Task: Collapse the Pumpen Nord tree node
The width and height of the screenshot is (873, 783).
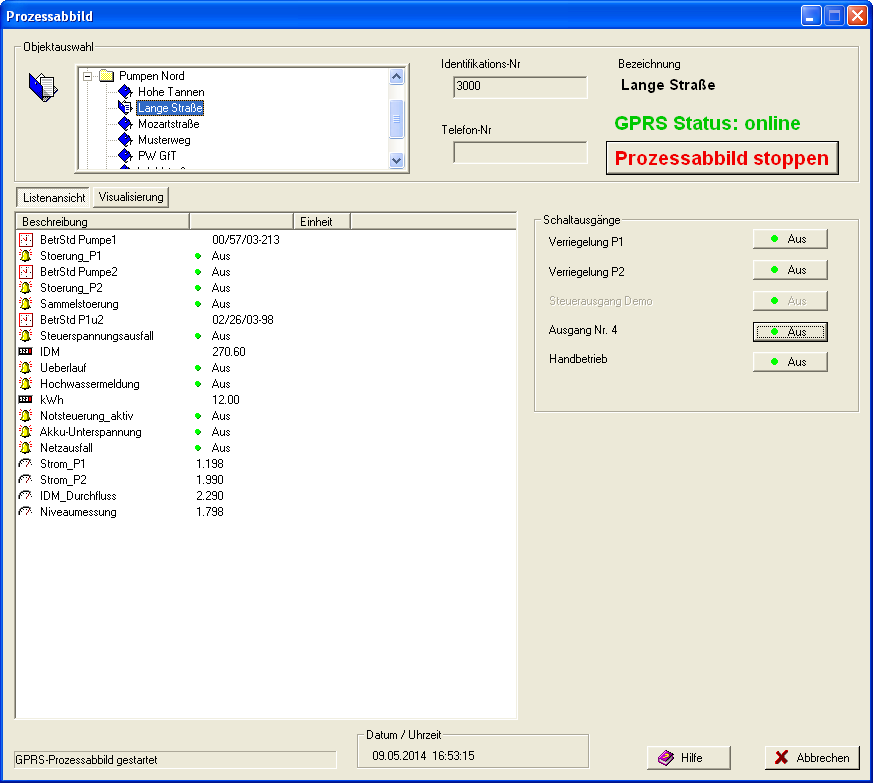Action: point(88,76)
